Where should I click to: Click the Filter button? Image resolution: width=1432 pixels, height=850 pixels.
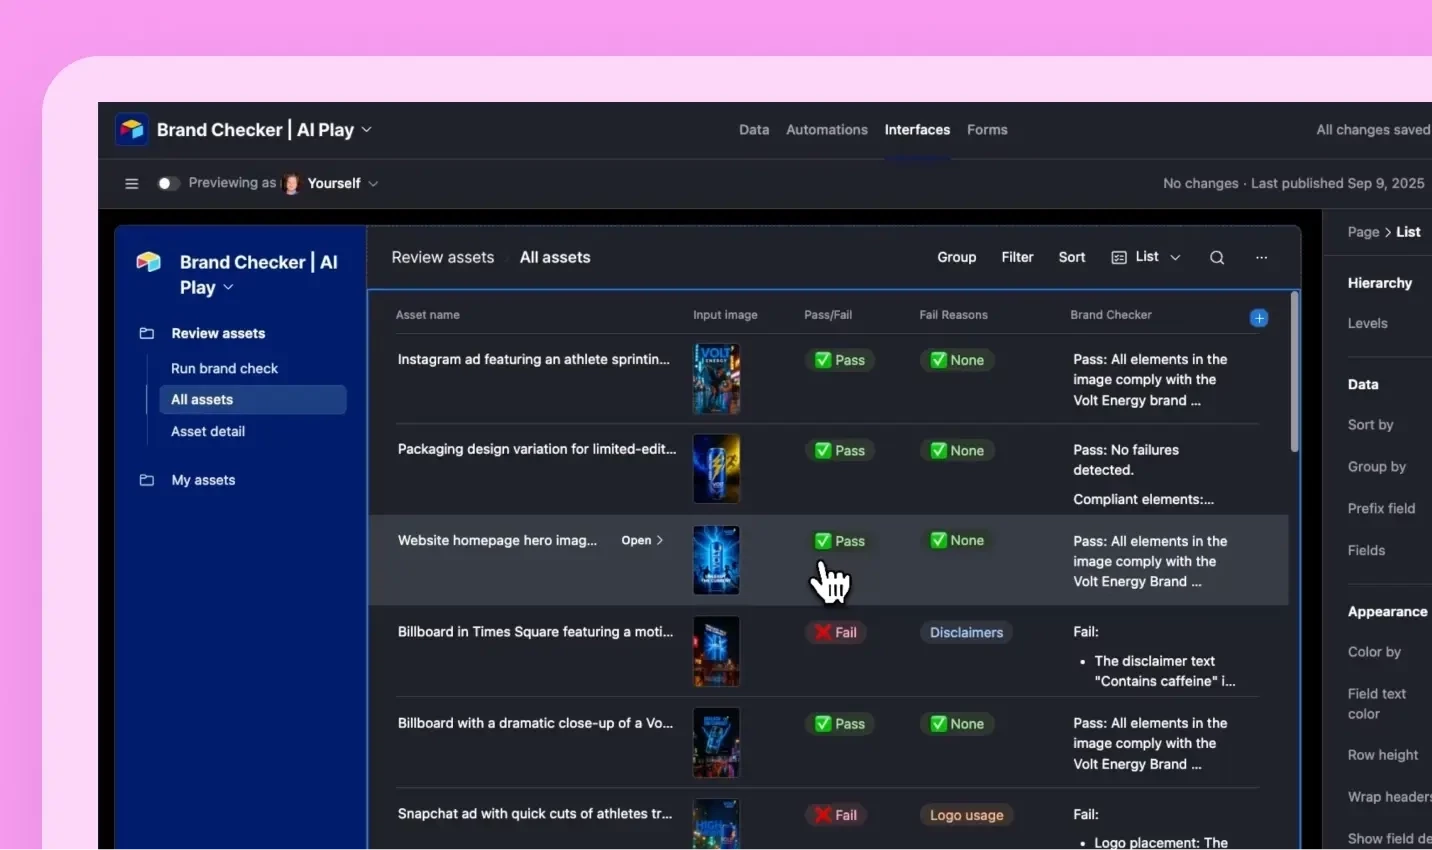coord(1017,258)
